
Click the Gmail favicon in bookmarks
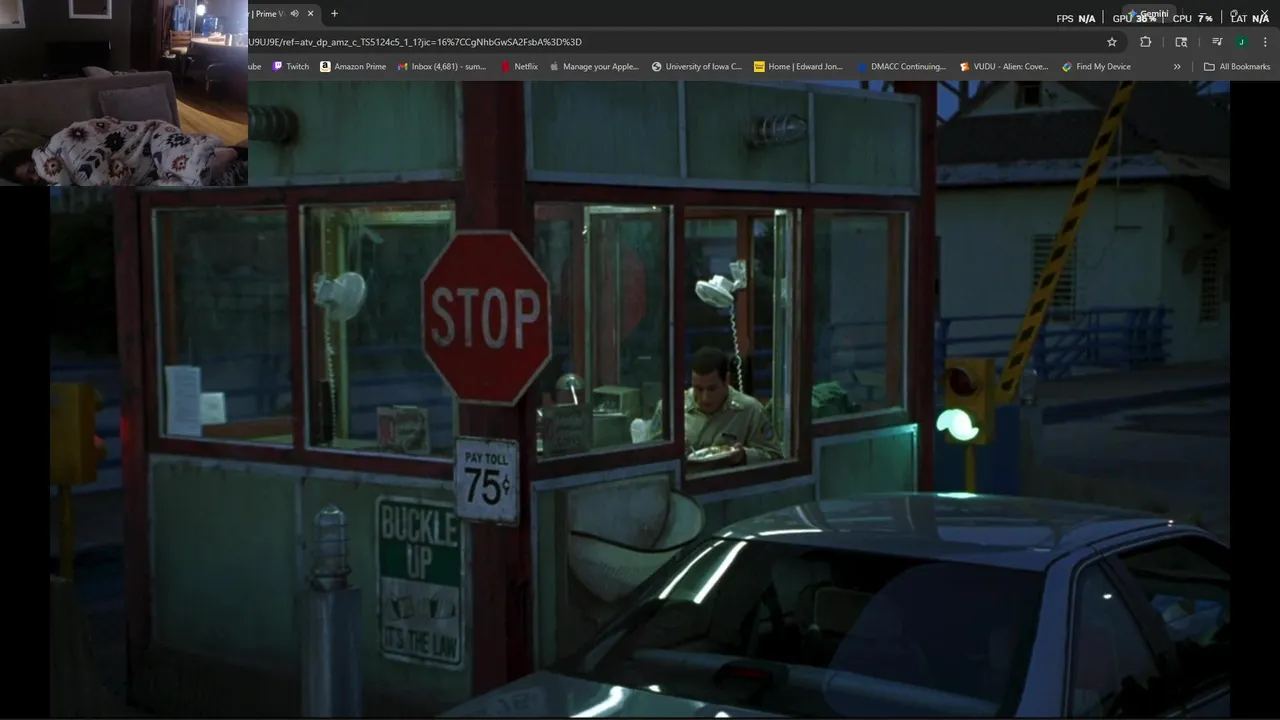point(402,67)
